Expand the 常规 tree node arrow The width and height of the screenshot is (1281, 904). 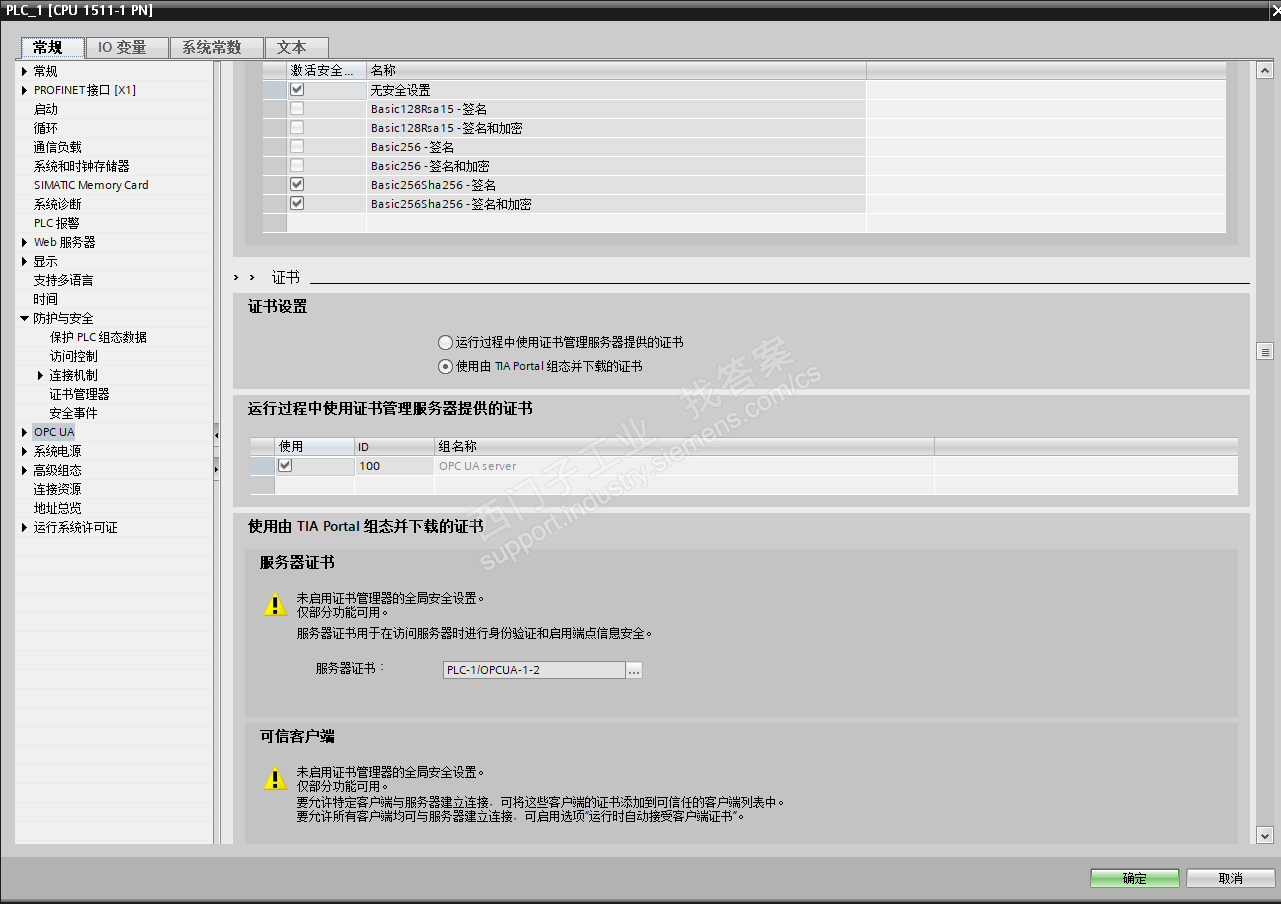tap(25, 71)
